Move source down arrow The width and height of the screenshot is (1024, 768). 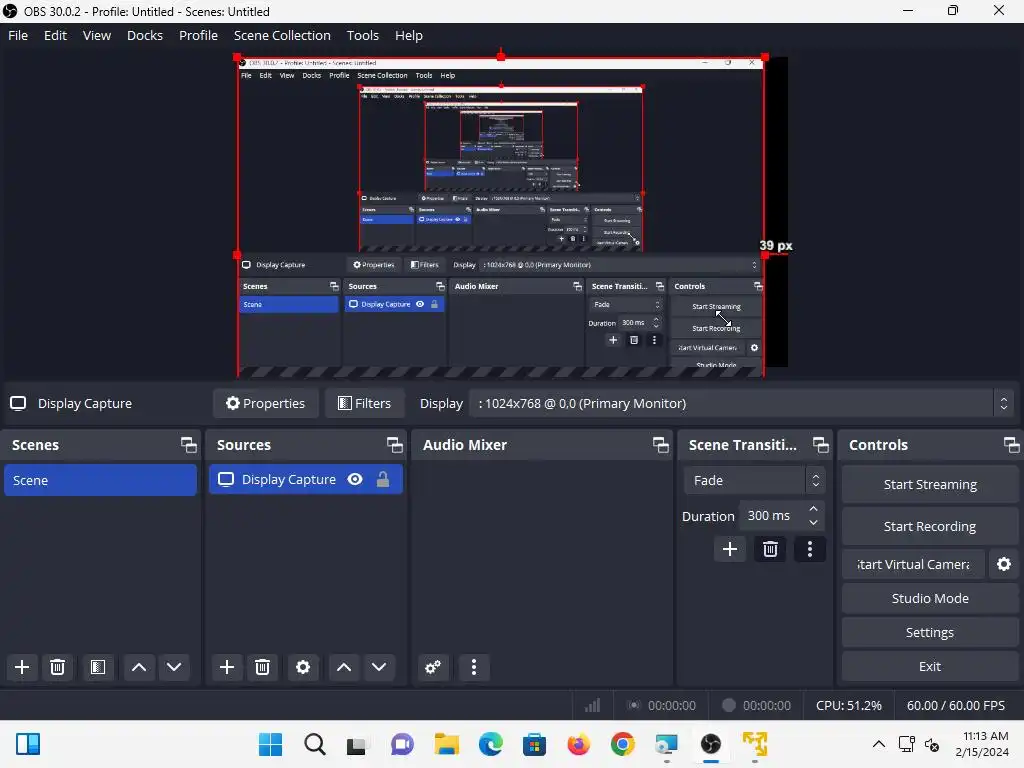[x=379, y=667]
